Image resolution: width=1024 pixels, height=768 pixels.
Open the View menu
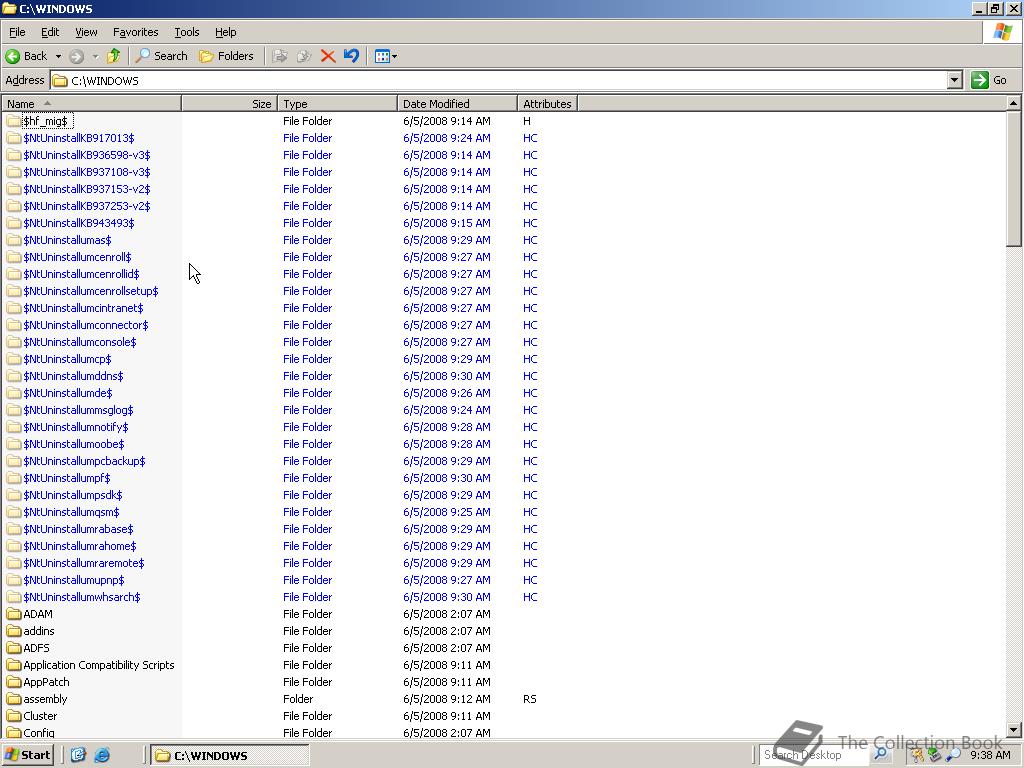[86, 32]
